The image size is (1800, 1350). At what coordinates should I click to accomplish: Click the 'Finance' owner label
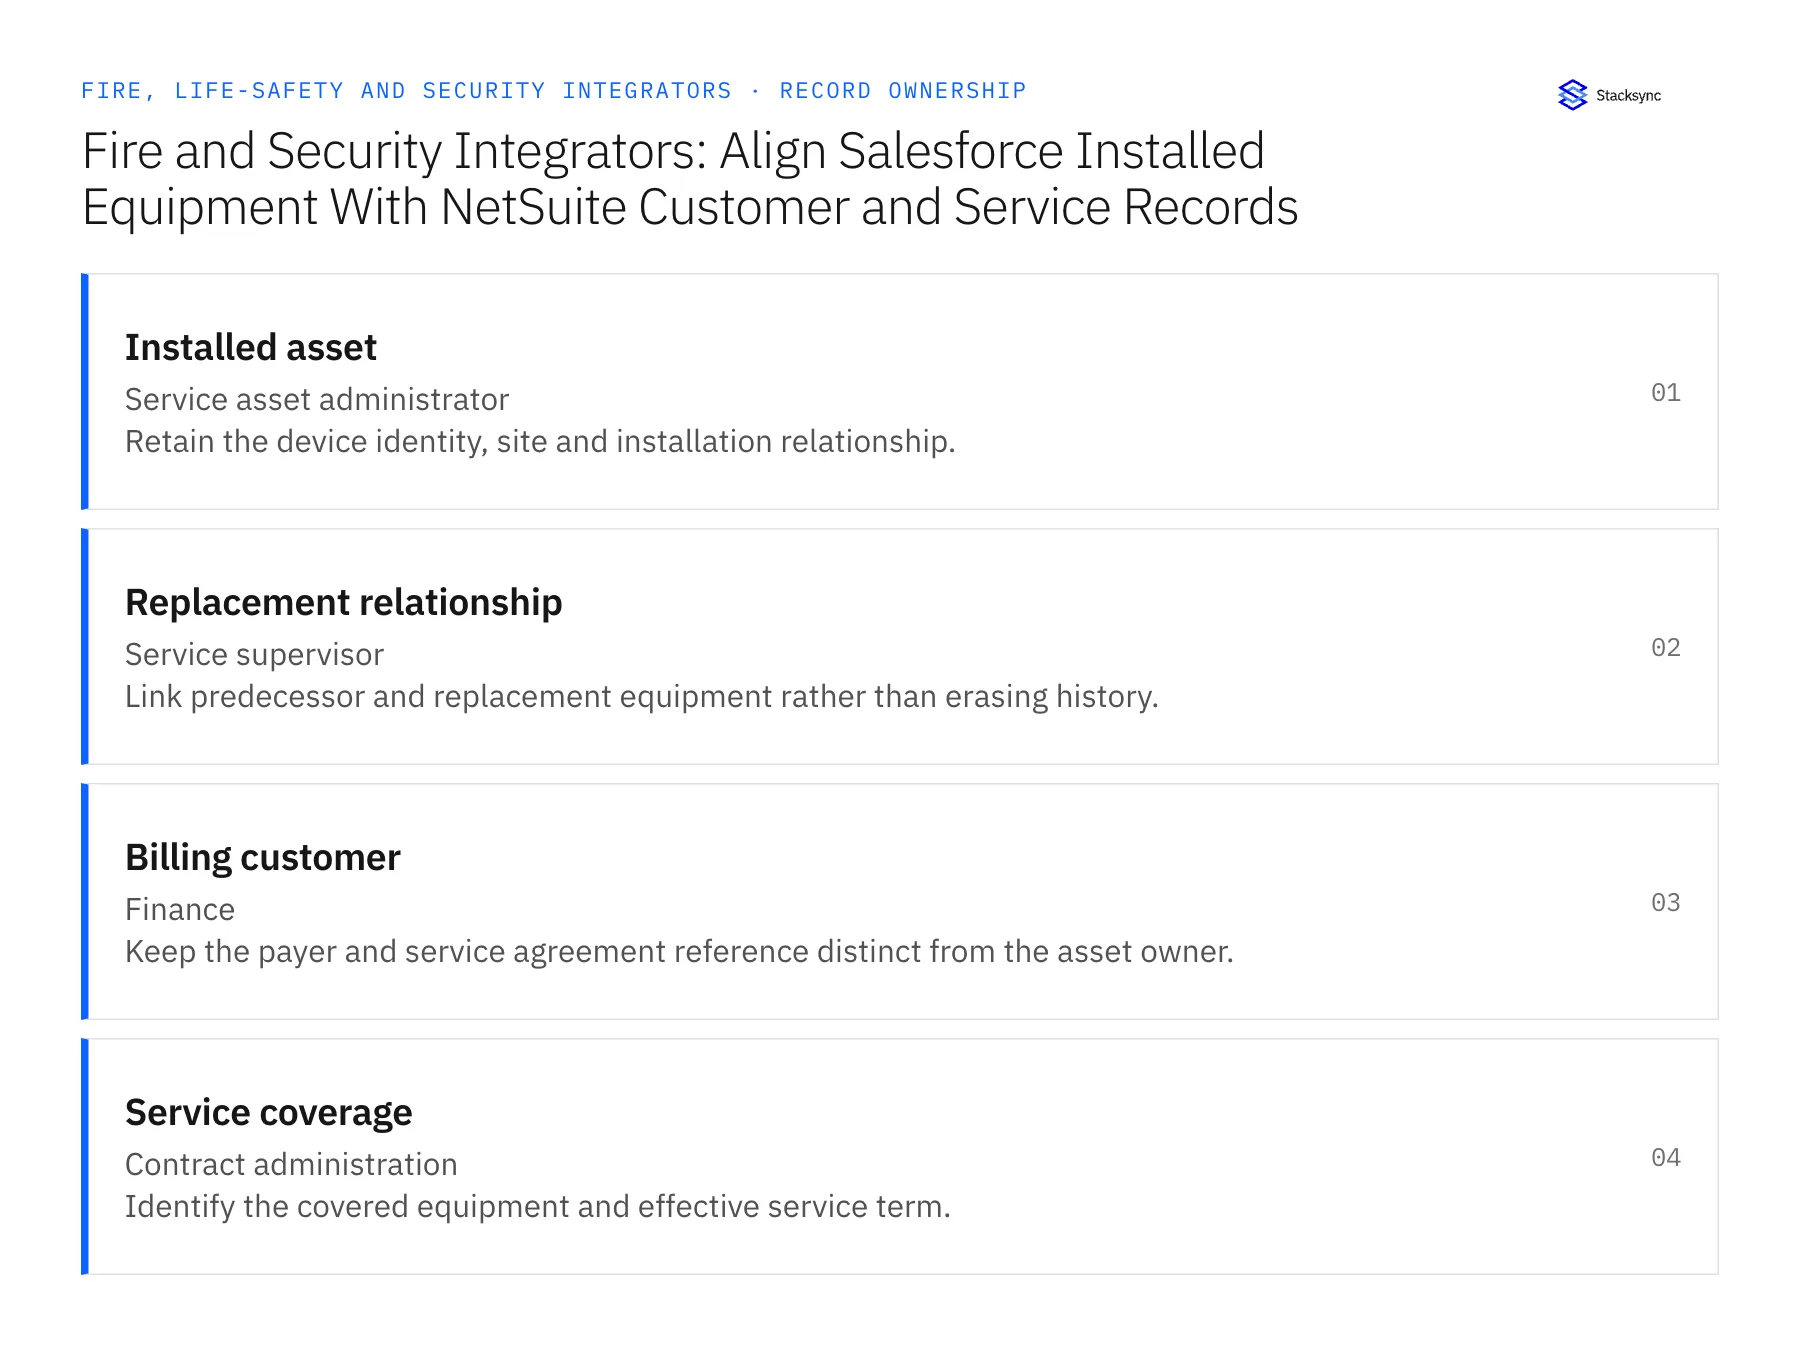pos(180,909)
